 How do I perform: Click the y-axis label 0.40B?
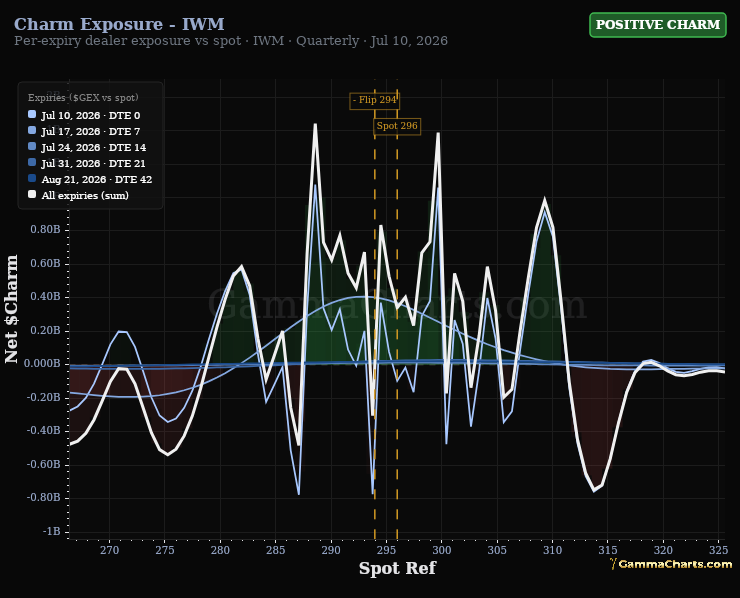[45, 296]
